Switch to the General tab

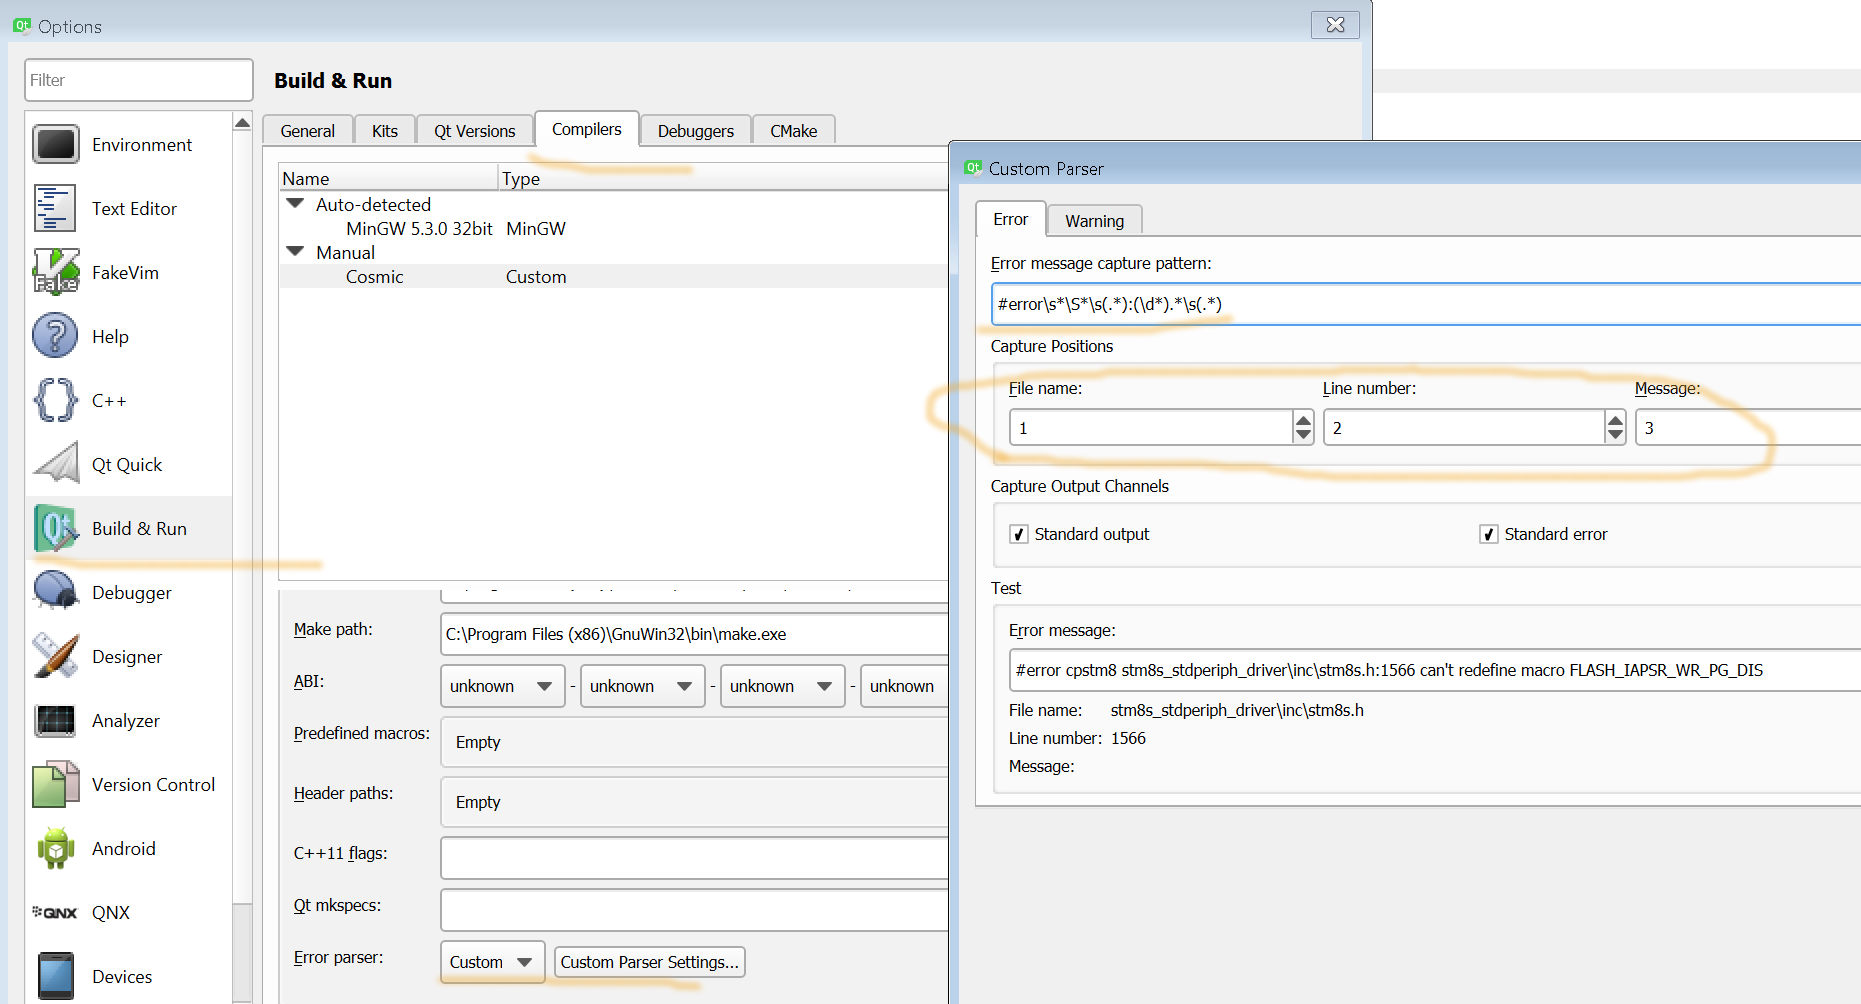click(x=308, y=131)
